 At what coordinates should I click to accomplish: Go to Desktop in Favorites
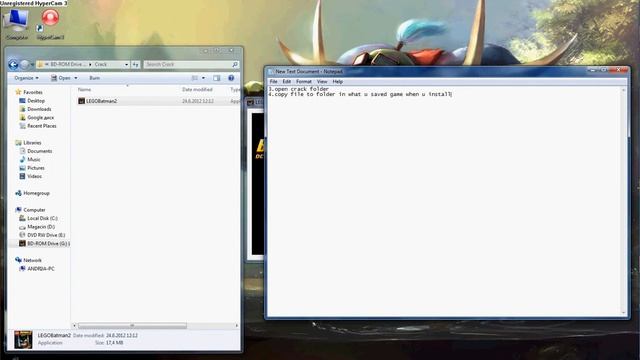point(36,101)
